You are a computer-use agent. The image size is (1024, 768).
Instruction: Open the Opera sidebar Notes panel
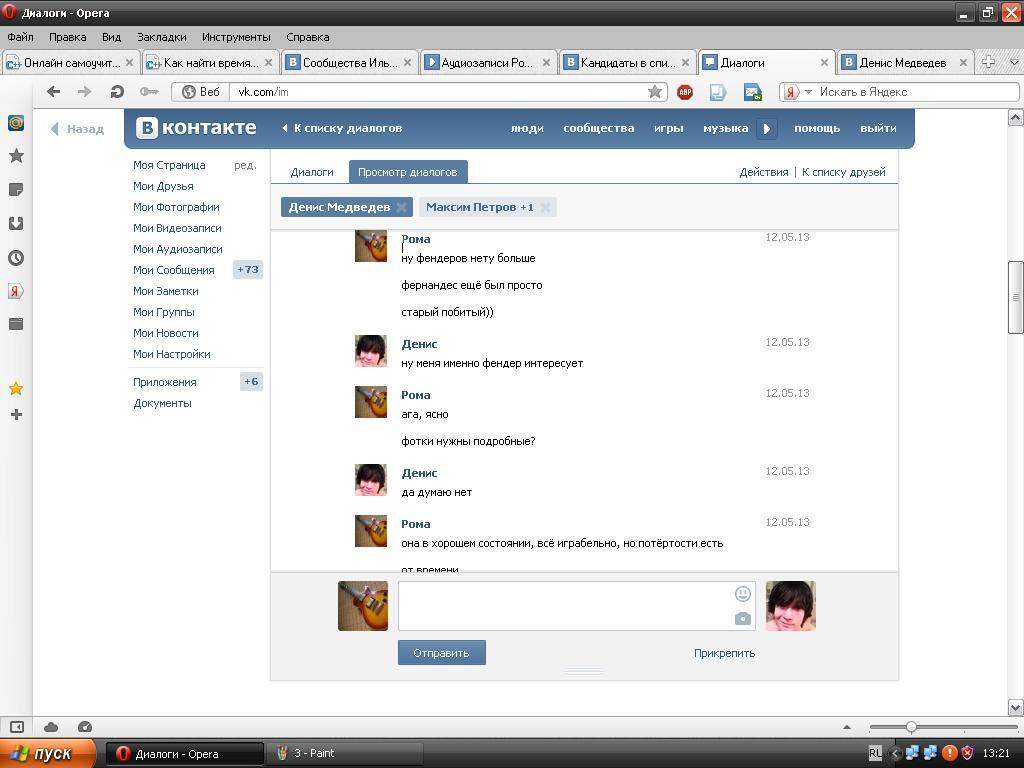click(16, 190)
